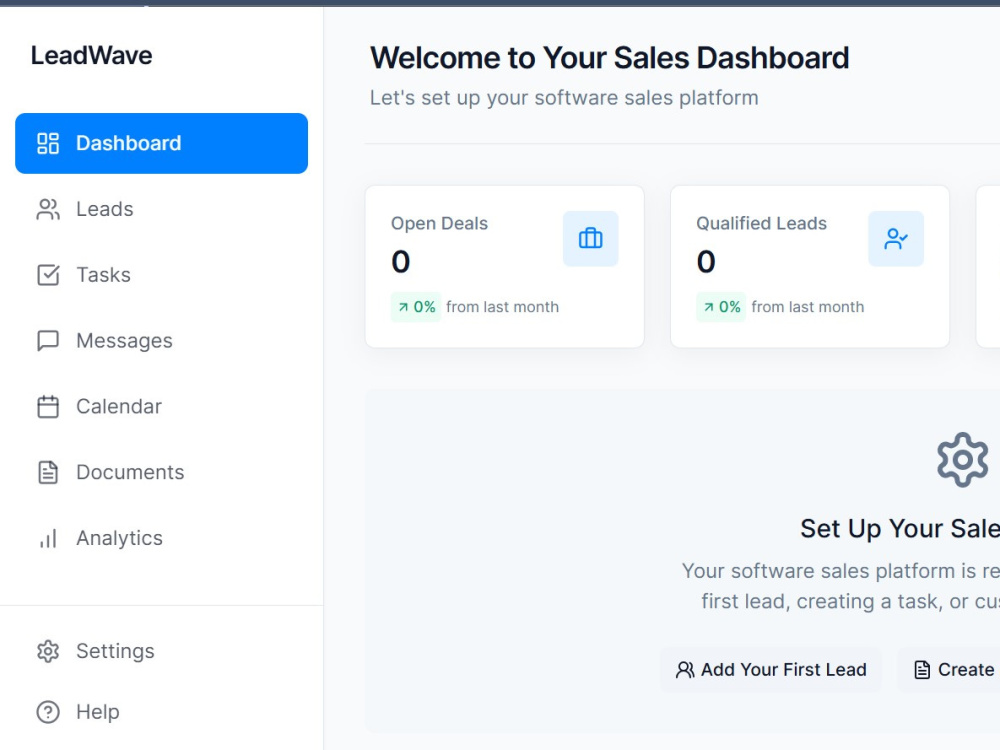The width and height of the screenshot is (1000, 750).
Task: Click the user-check icon on Qualified Leads card
Action: (x=896, y=239)
